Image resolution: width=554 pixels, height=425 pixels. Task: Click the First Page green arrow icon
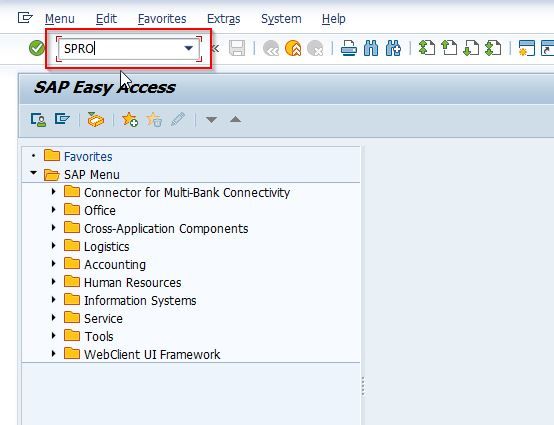pyautogui.click(x=427, y=48)
